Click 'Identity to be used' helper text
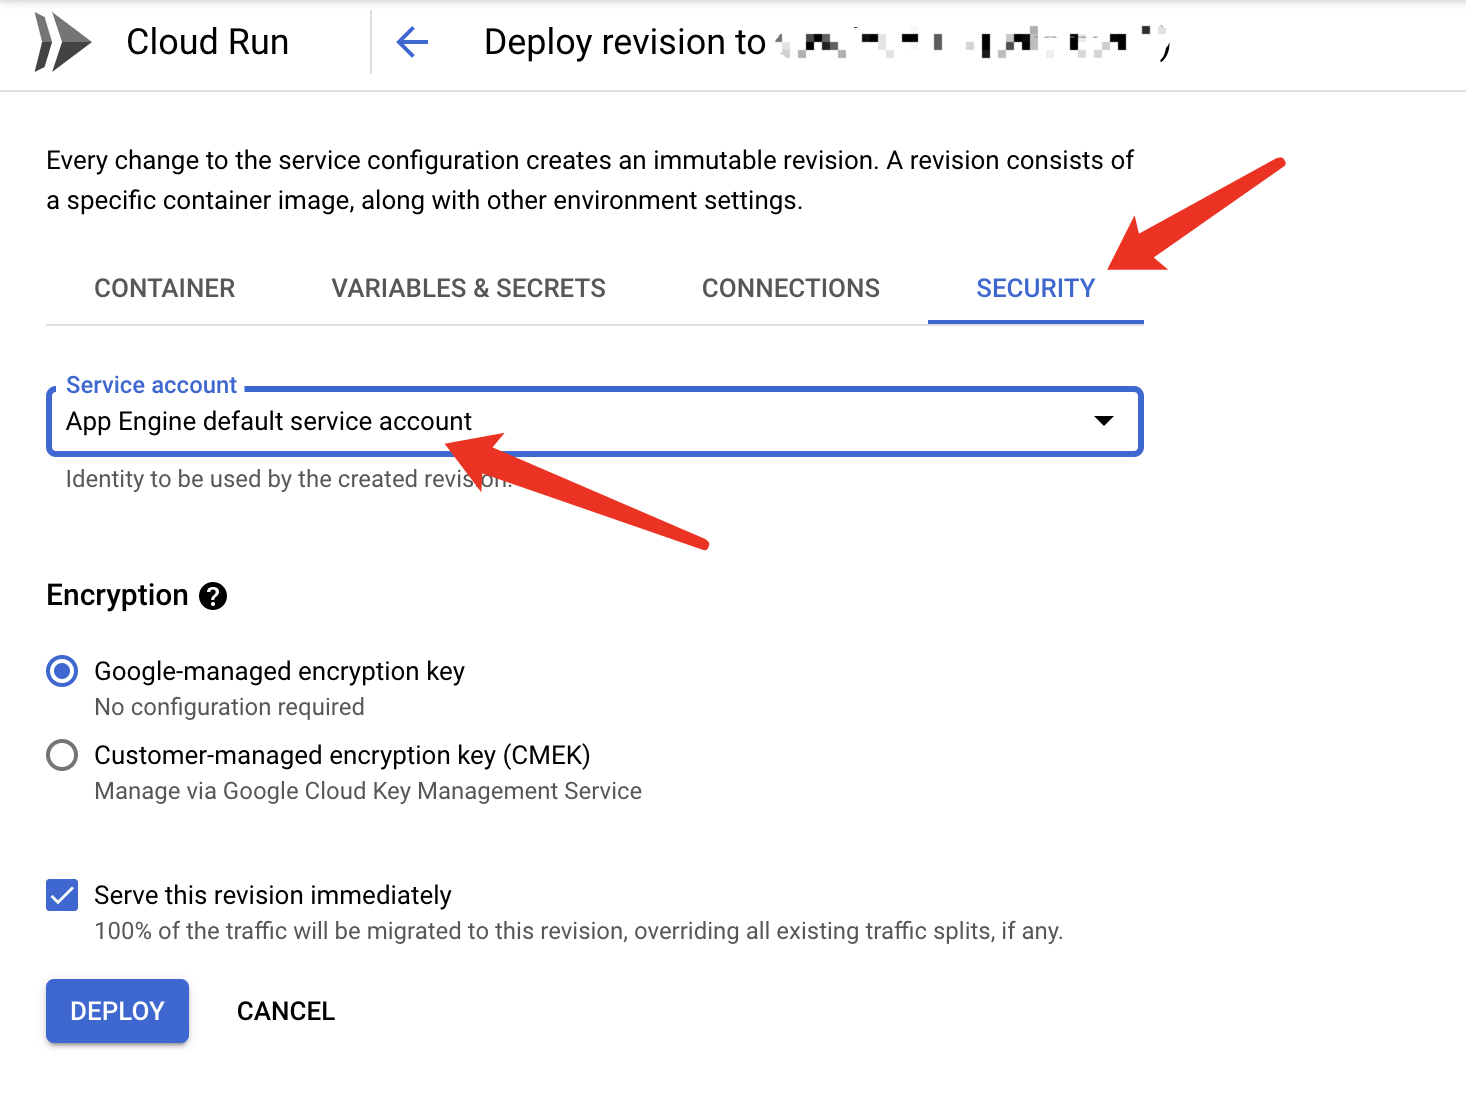The width and height of the screenshot is (1466, 1102). pos(288,479)
